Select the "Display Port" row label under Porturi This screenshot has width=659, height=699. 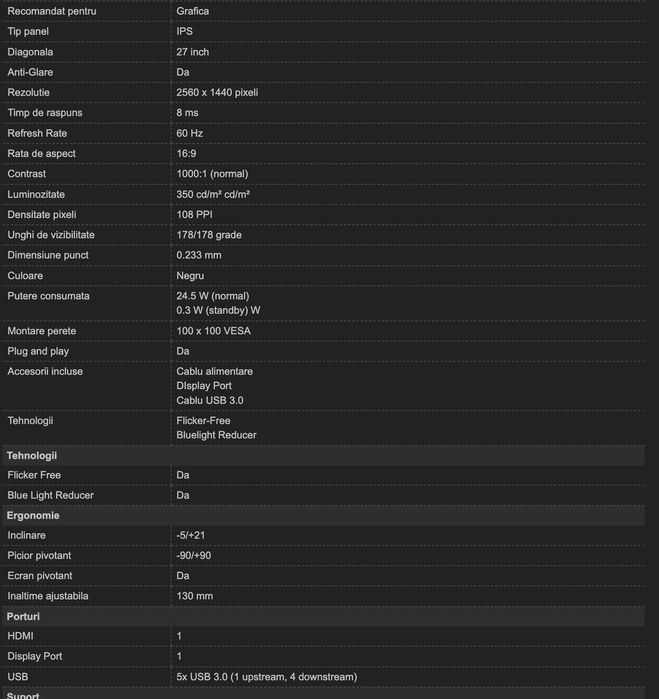[x=35, y=657]
